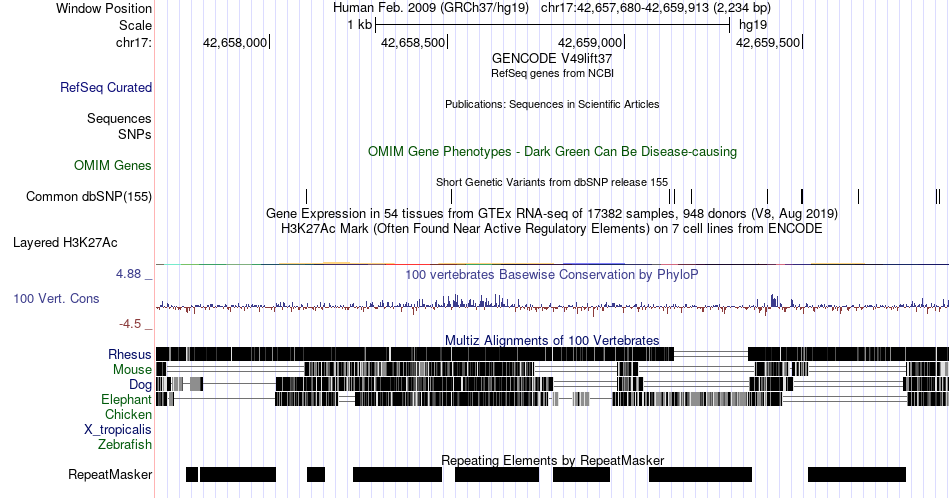The width and height of the screenshot is (950, 498).
Task: Click the 42,659,000 ruler position
Action: point(591,42)
